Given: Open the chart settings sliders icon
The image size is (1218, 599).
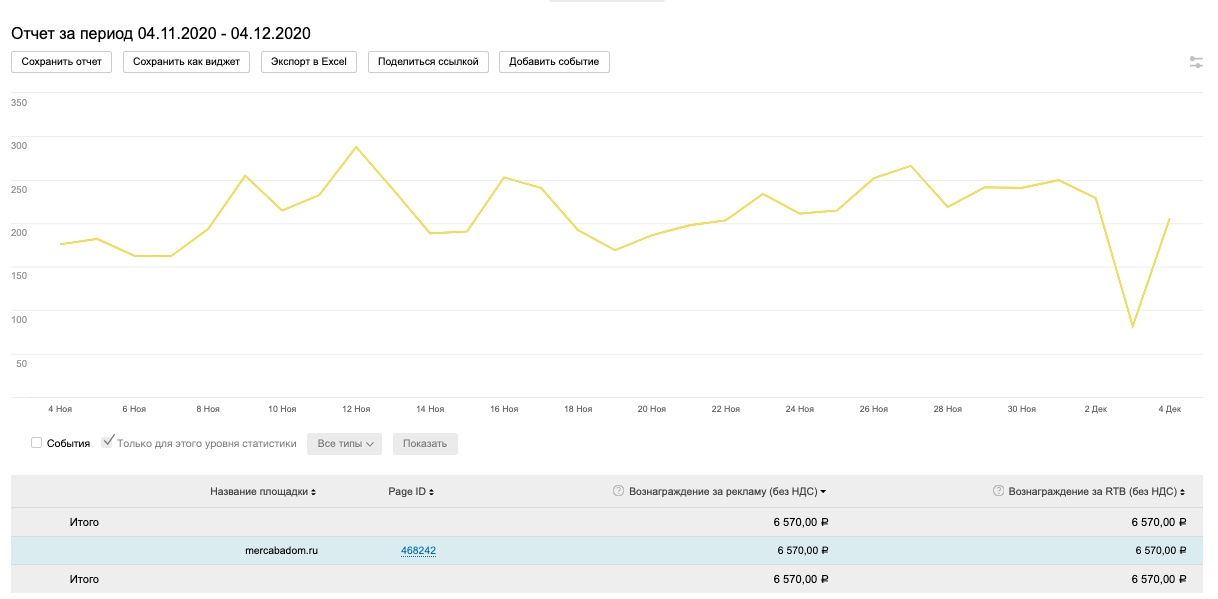Looking at the screenshot, I should (x=1196, y=62).
